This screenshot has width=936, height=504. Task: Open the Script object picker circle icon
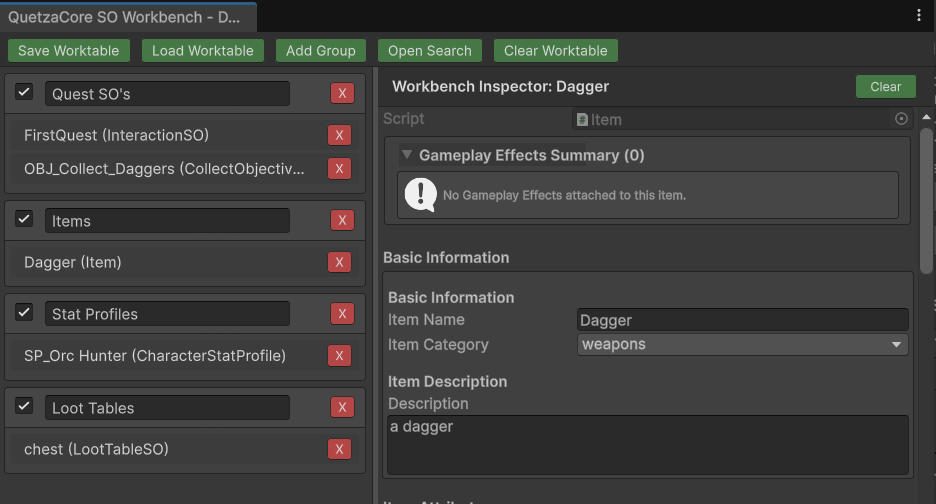(901, 119)
